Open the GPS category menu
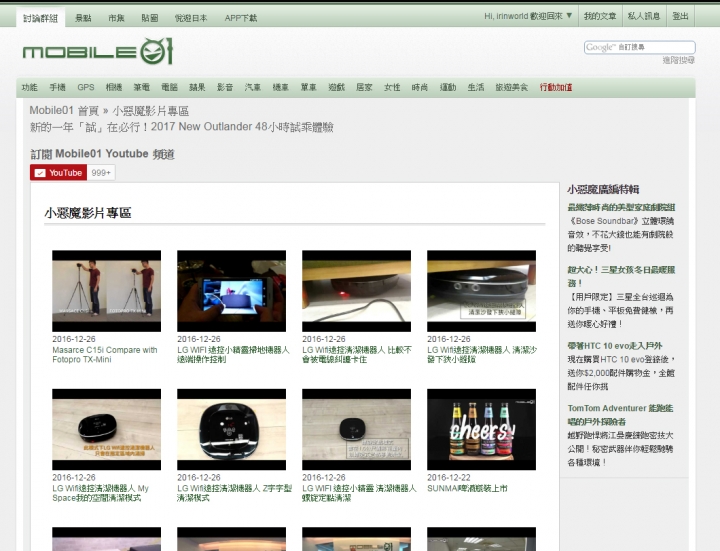This screenshot has width=720, height=551. 85,87
